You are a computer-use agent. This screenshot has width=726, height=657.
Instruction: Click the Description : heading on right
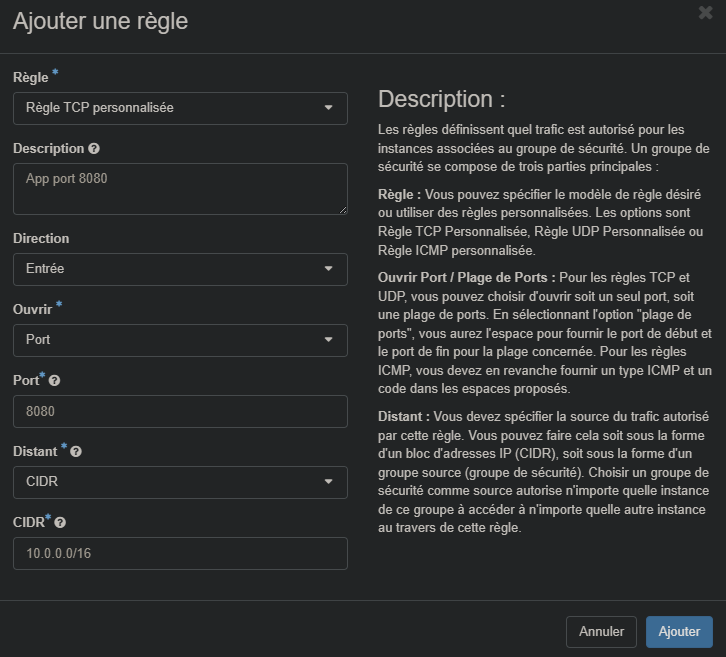tap(441, 99)
